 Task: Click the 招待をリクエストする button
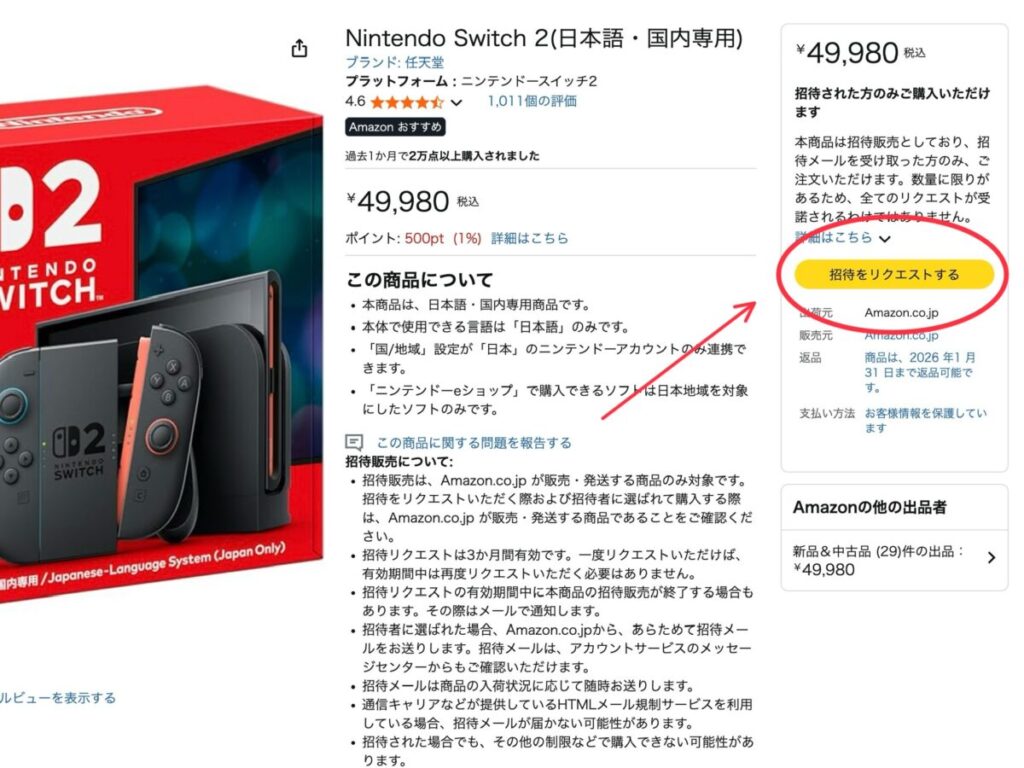tap(893, 274)
